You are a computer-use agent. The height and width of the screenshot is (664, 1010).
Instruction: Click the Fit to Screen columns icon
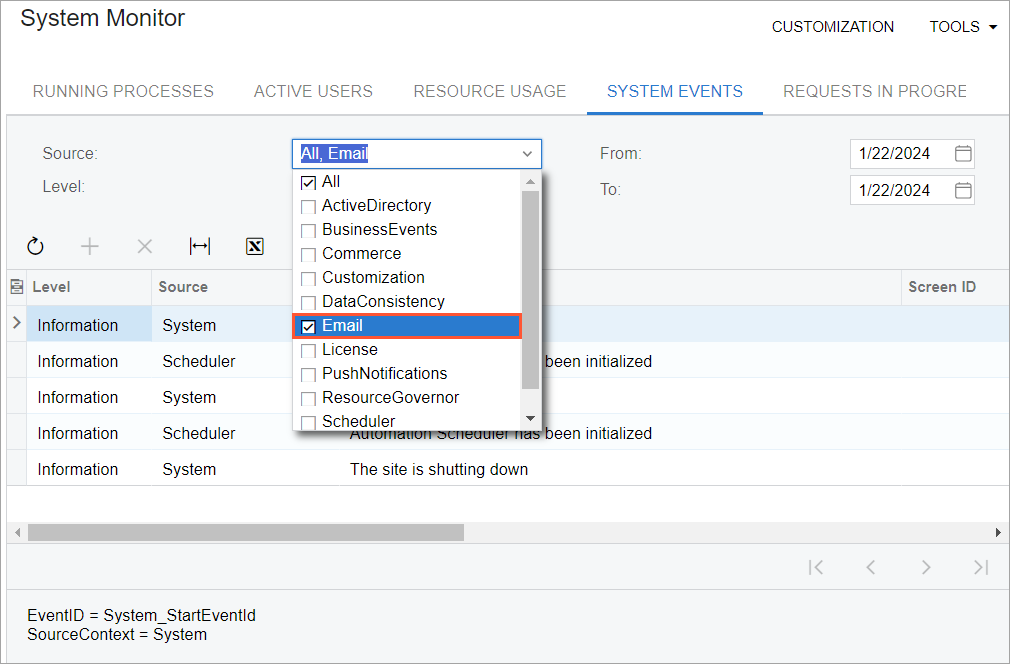(200, 246)
